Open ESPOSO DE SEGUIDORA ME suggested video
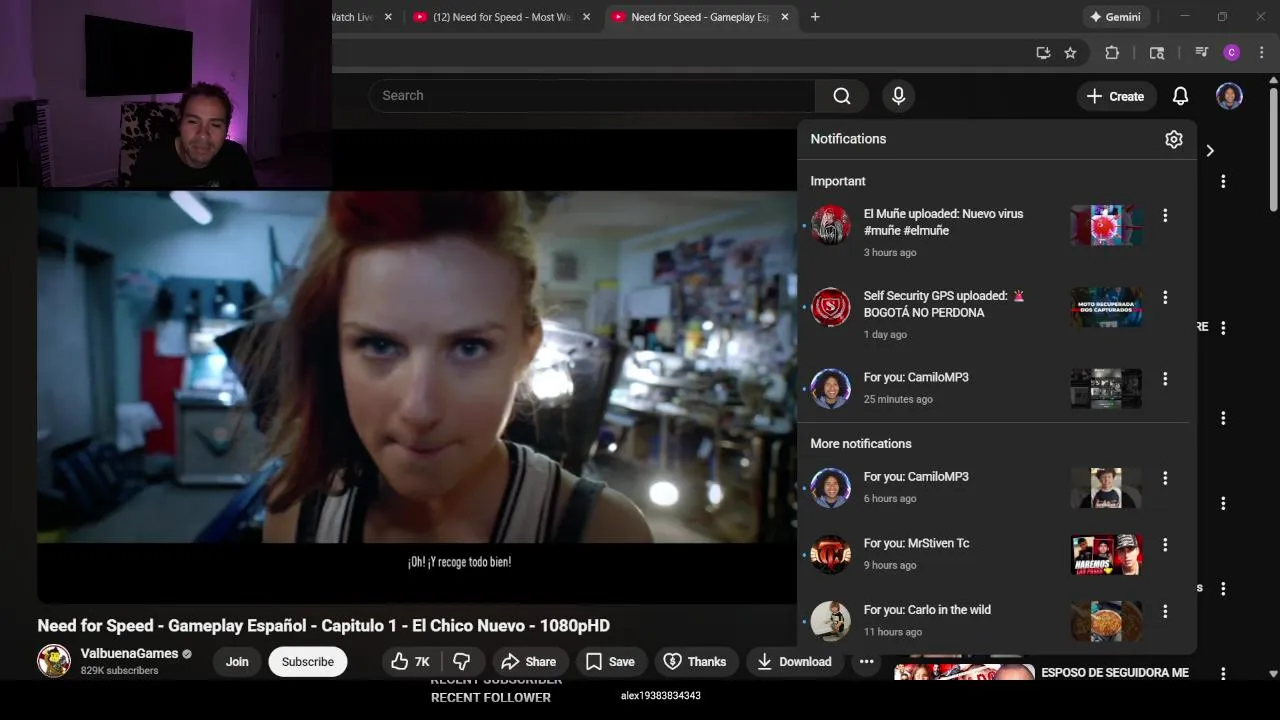 point(1115,673)
